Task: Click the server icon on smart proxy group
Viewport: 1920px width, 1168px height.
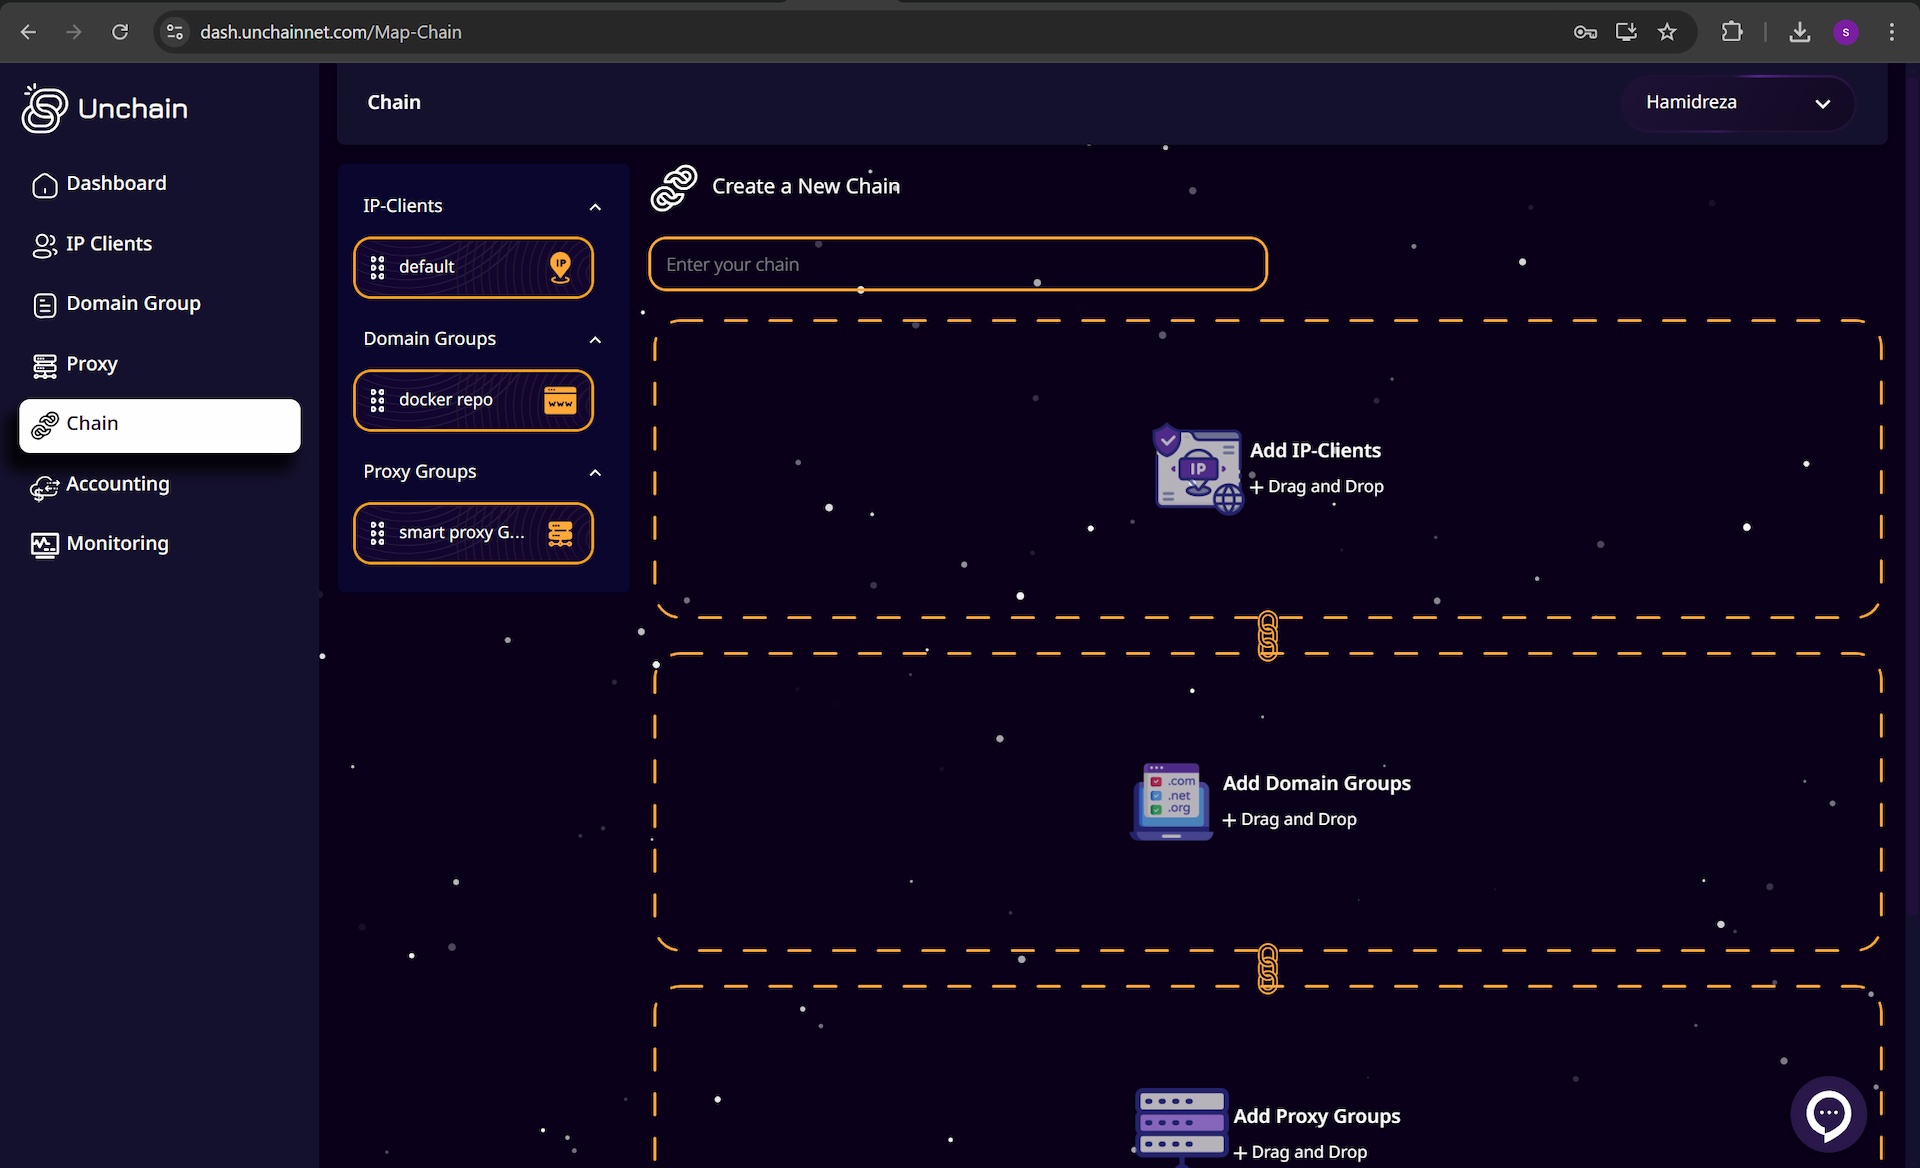Action: [560, 533]
